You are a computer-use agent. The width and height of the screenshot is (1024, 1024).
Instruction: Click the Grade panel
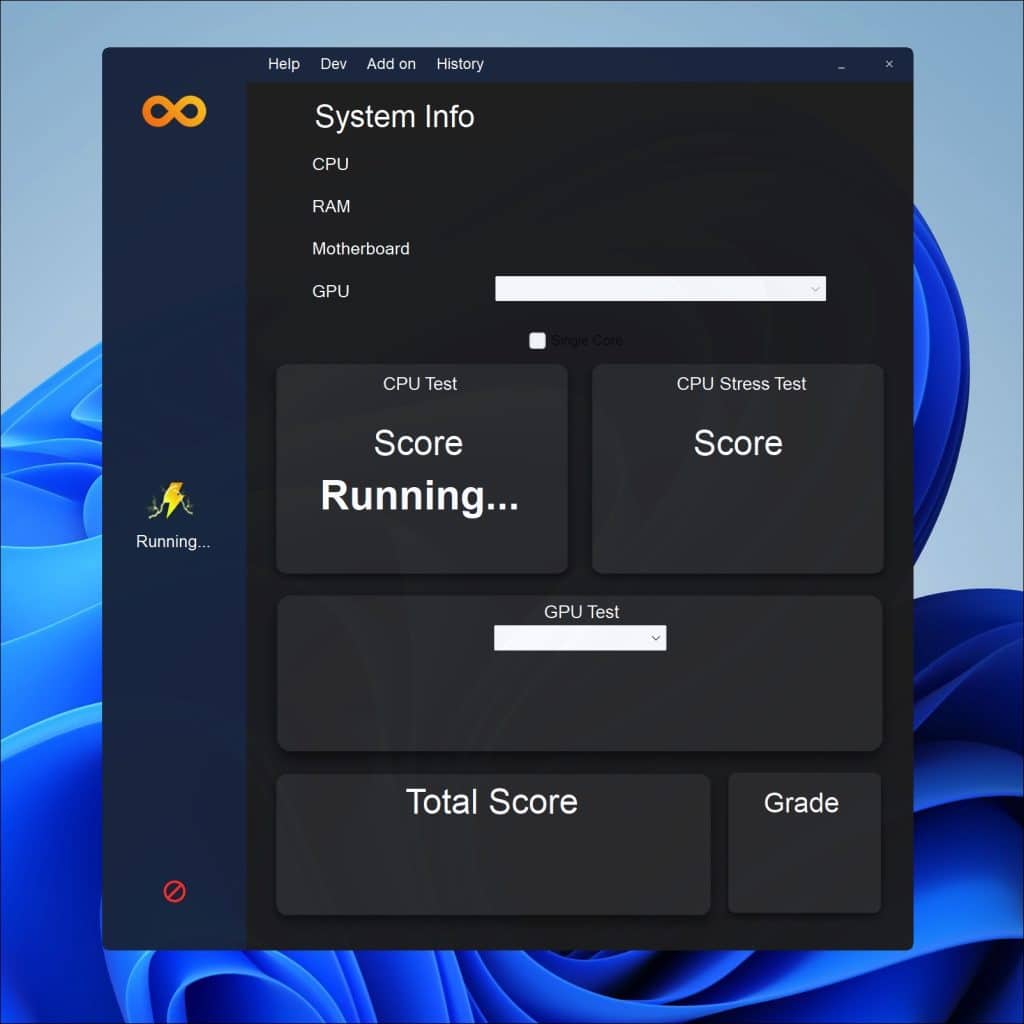804,843
